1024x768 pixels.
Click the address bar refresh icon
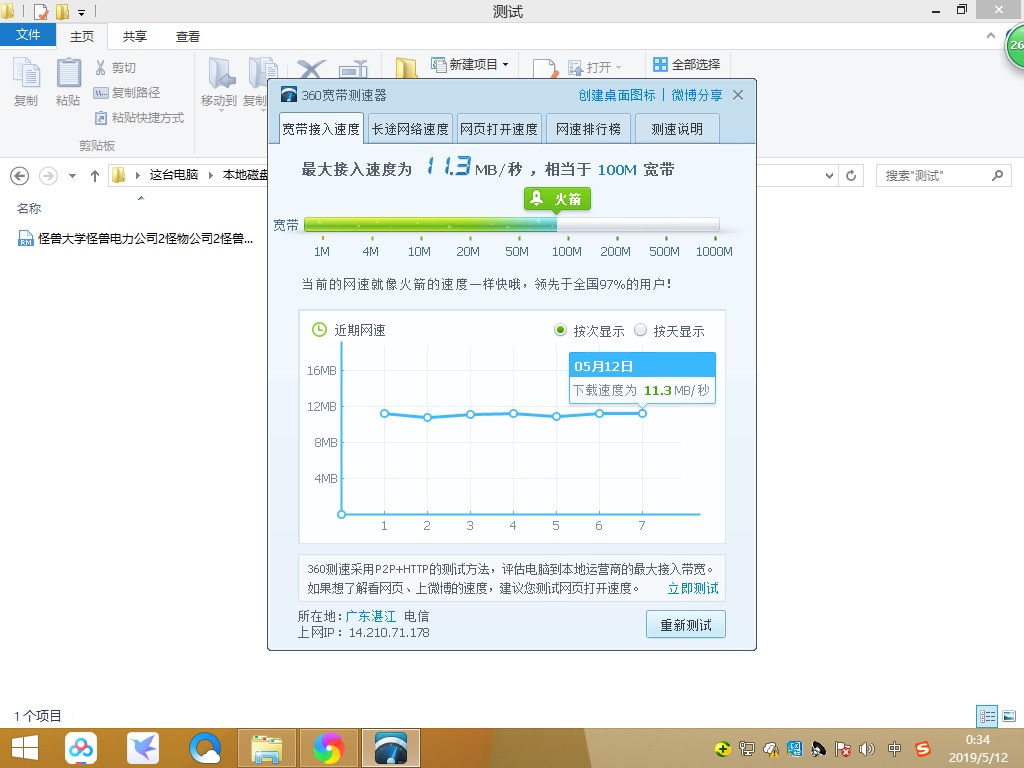click(x=851, y=176)
